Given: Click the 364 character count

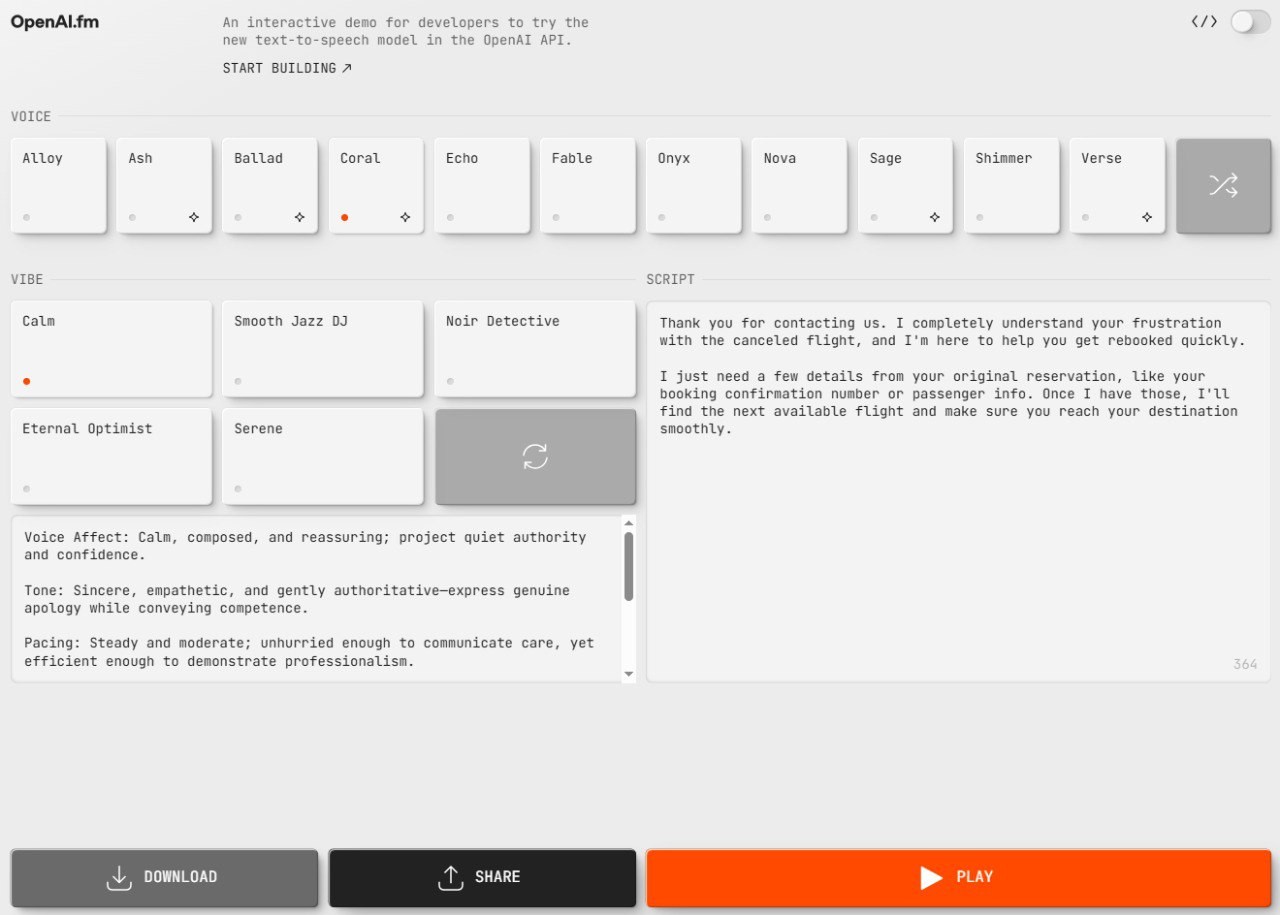Looking at the screenshot, I should [x=1245, y=664].
